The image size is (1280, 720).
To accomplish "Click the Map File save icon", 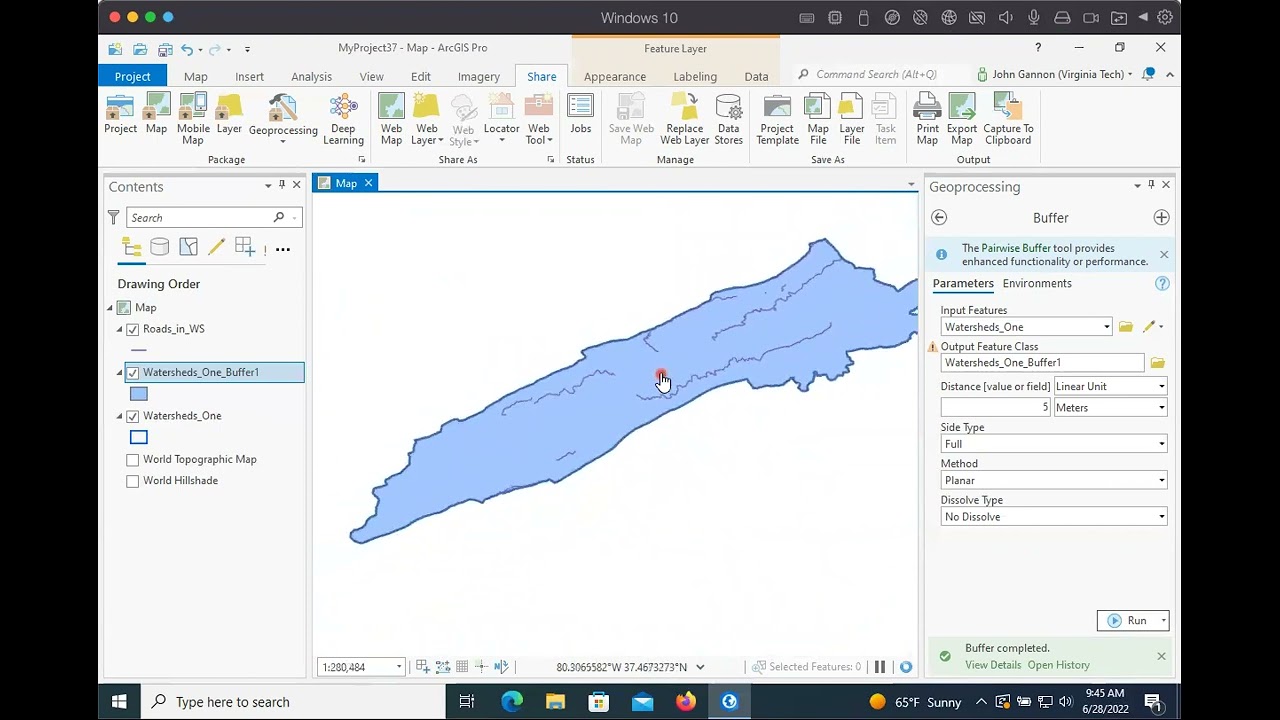I will (x=818, y=119).
